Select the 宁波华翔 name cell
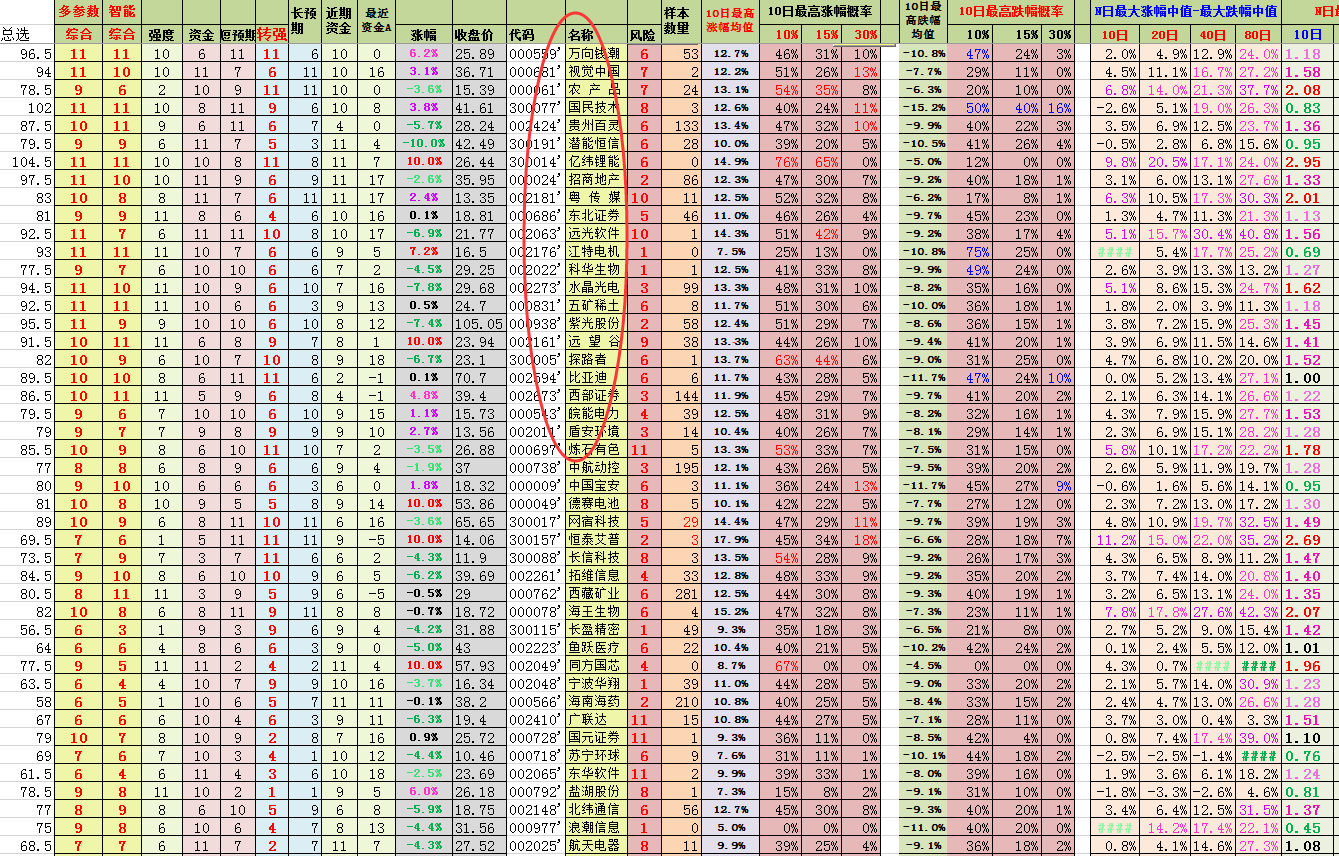 [x=596, y=683]
